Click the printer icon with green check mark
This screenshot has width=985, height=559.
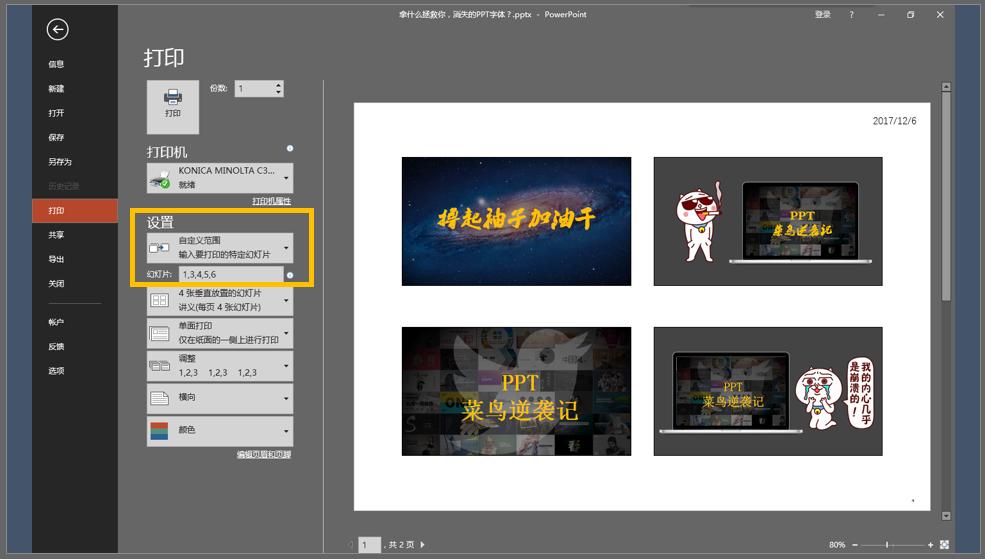(160, 179)
